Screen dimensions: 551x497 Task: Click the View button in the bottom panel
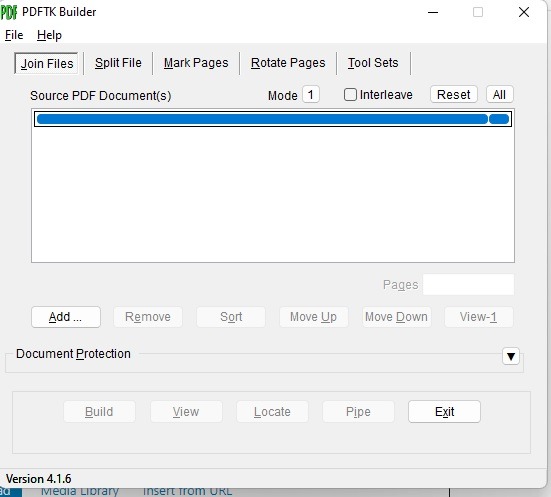pyautogui.click(x=186, y=412)
